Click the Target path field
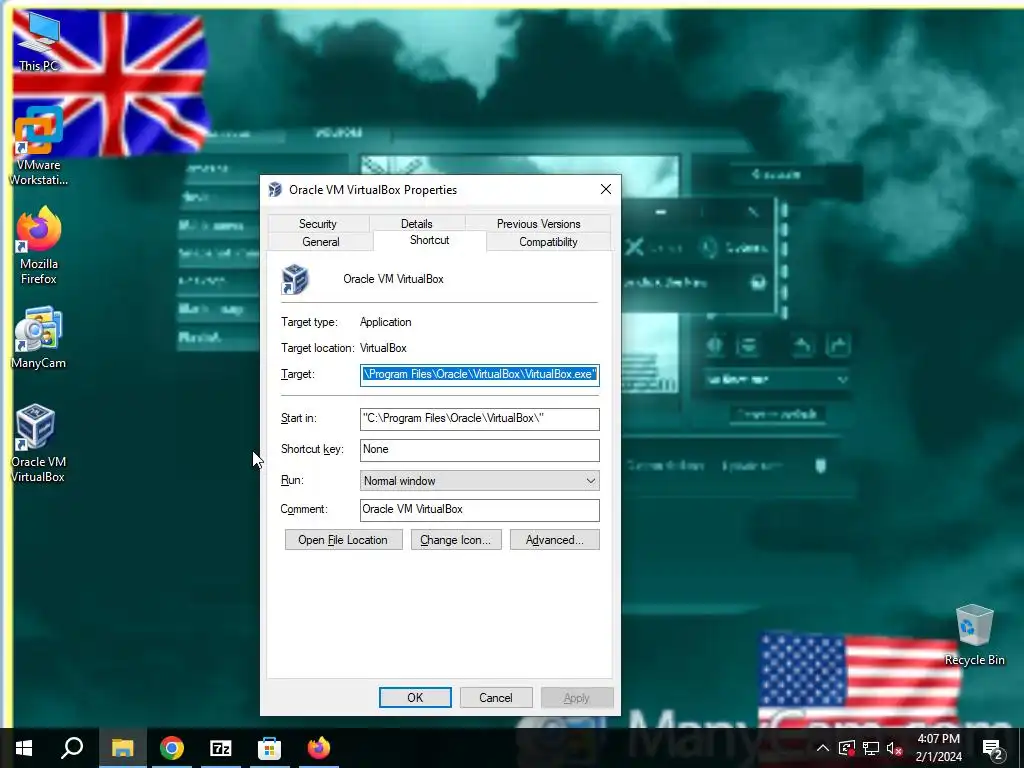Image resolution: width=1024 pixels, height=768 pixels. coord(479,374)
